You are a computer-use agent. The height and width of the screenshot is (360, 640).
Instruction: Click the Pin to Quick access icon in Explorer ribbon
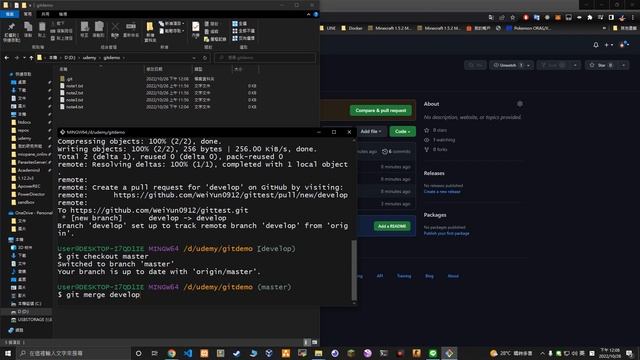click(x=11, y=27)
